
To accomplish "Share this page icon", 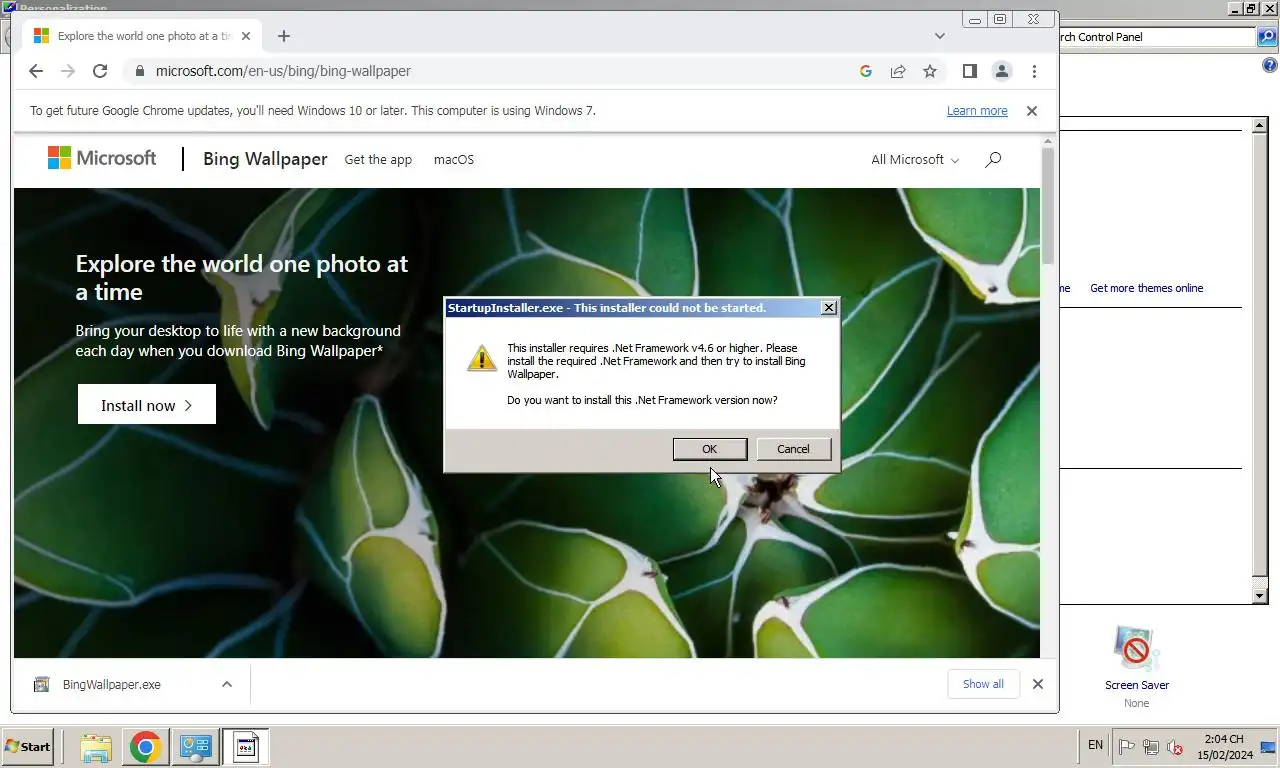I will [898, 71].
